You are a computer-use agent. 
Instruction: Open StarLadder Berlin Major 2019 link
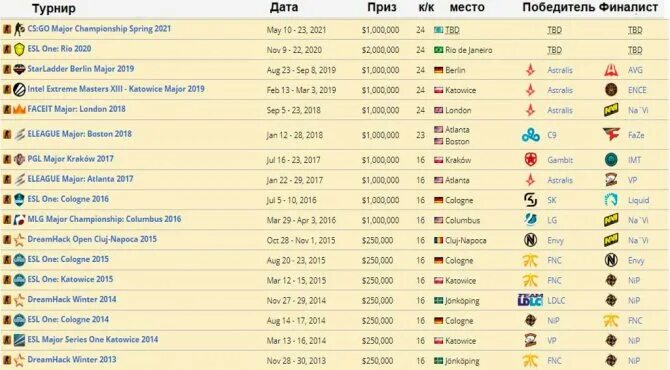tap(81, 69)
